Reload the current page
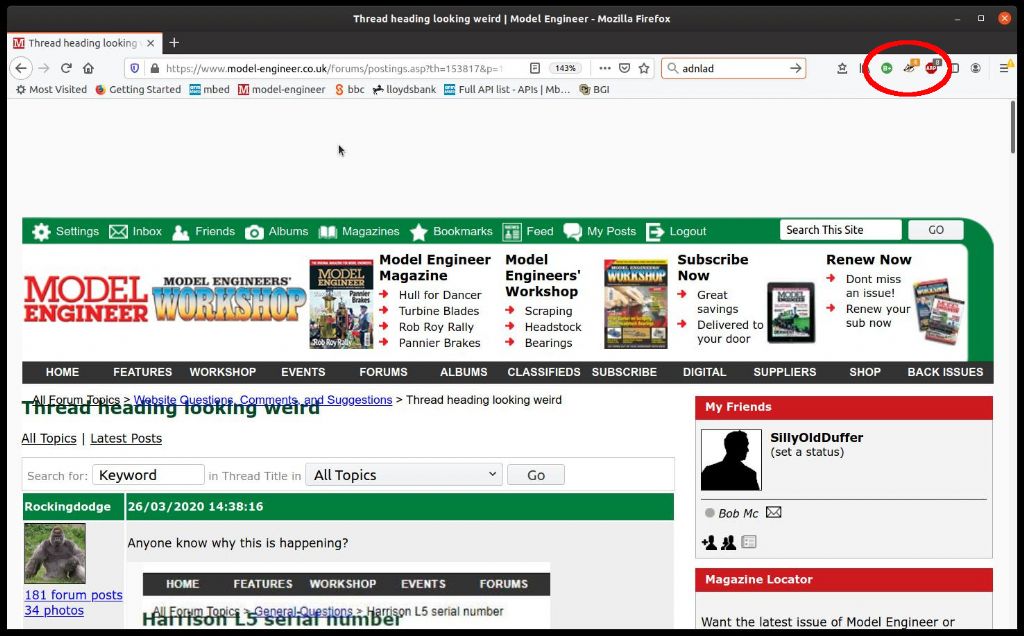 pyautogui.click(x=66, y=68)
